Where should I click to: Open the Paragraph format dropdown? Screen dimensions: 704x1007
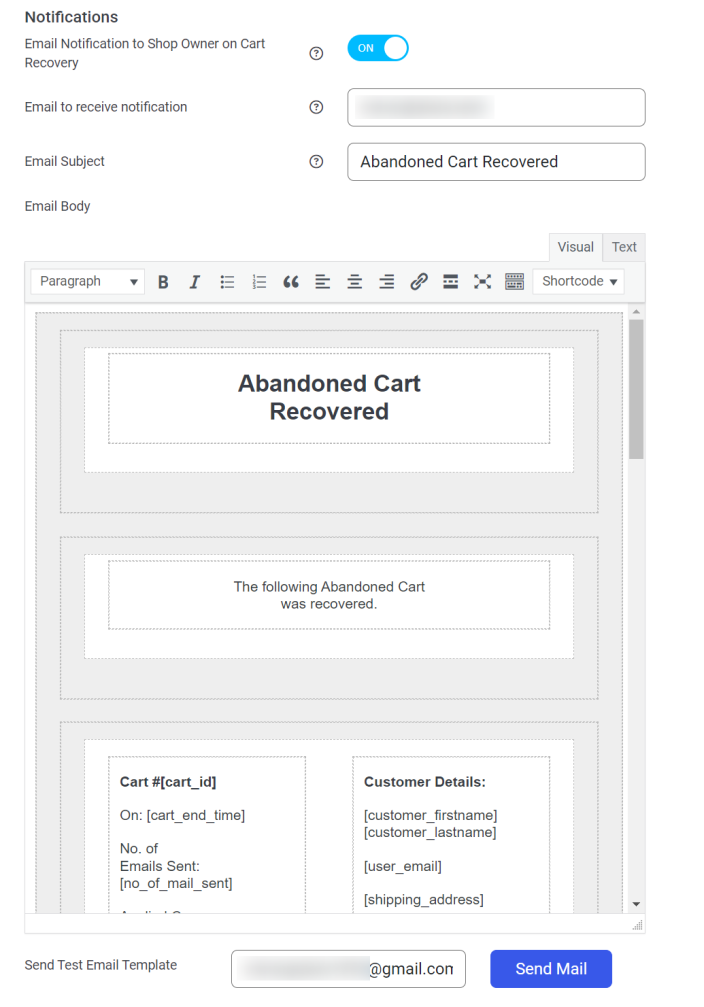pyautogui.click(x=87, y=281)
